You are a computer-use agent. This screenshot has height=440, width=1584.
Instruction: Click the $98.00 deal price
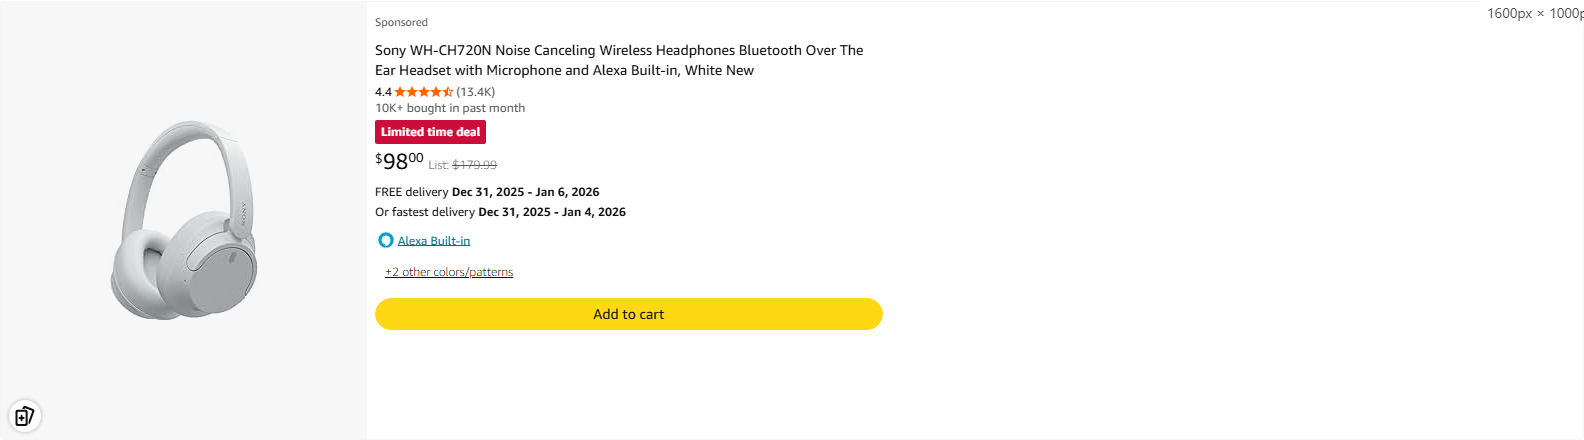click(399, 161)
